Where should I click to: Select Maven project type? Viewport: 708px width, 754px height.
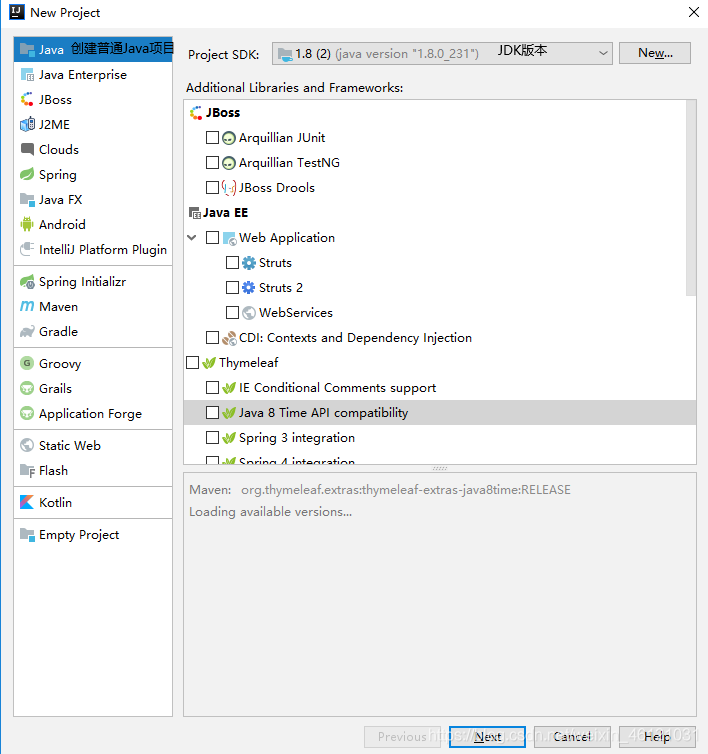93,307
